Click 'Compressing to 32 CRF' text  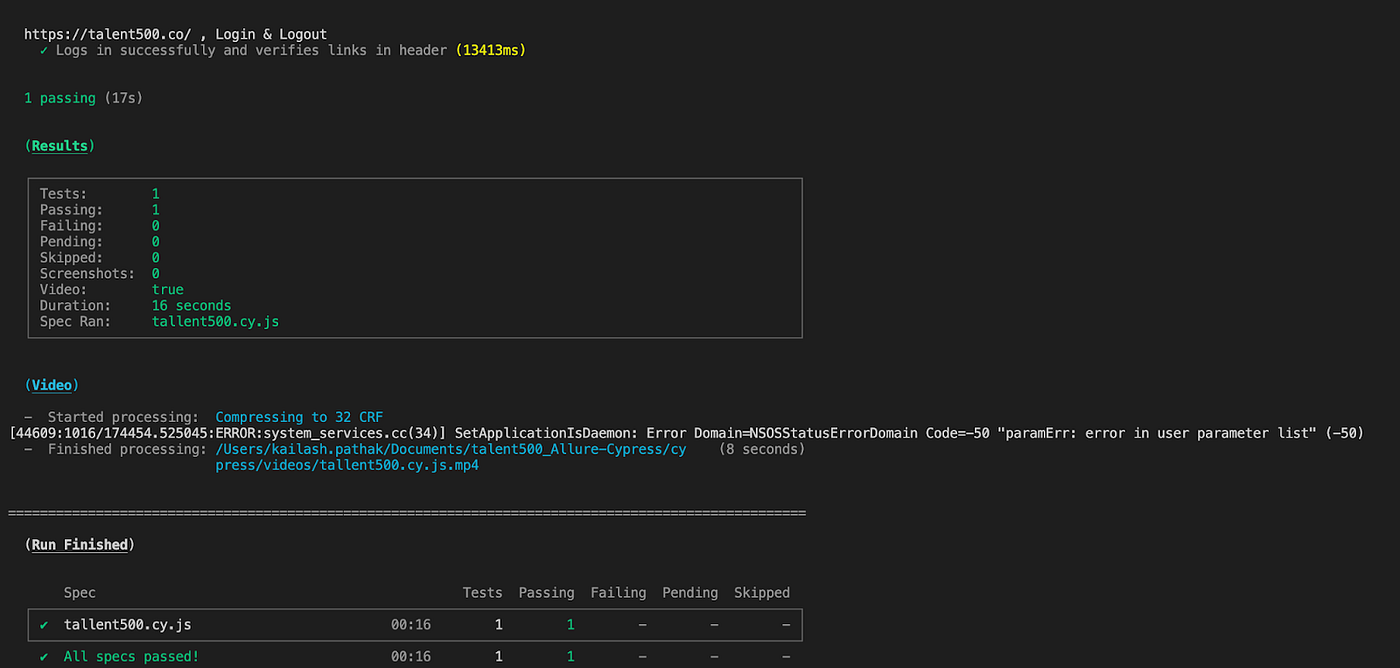299,417
